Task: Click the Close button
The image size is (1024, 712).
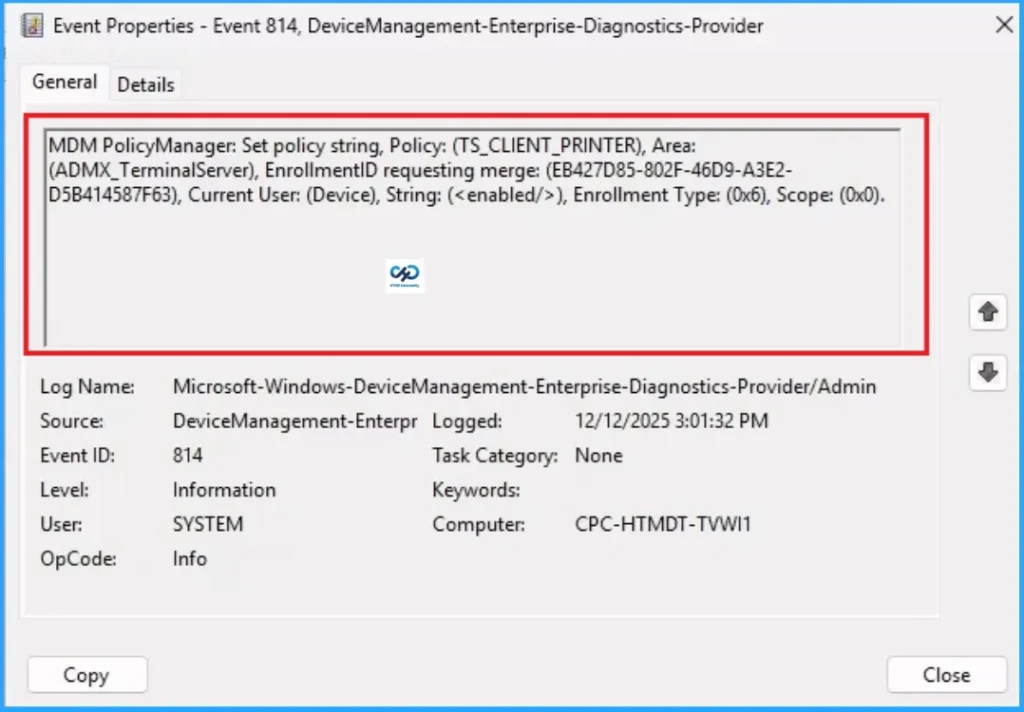Action: (x=945, y=675)
